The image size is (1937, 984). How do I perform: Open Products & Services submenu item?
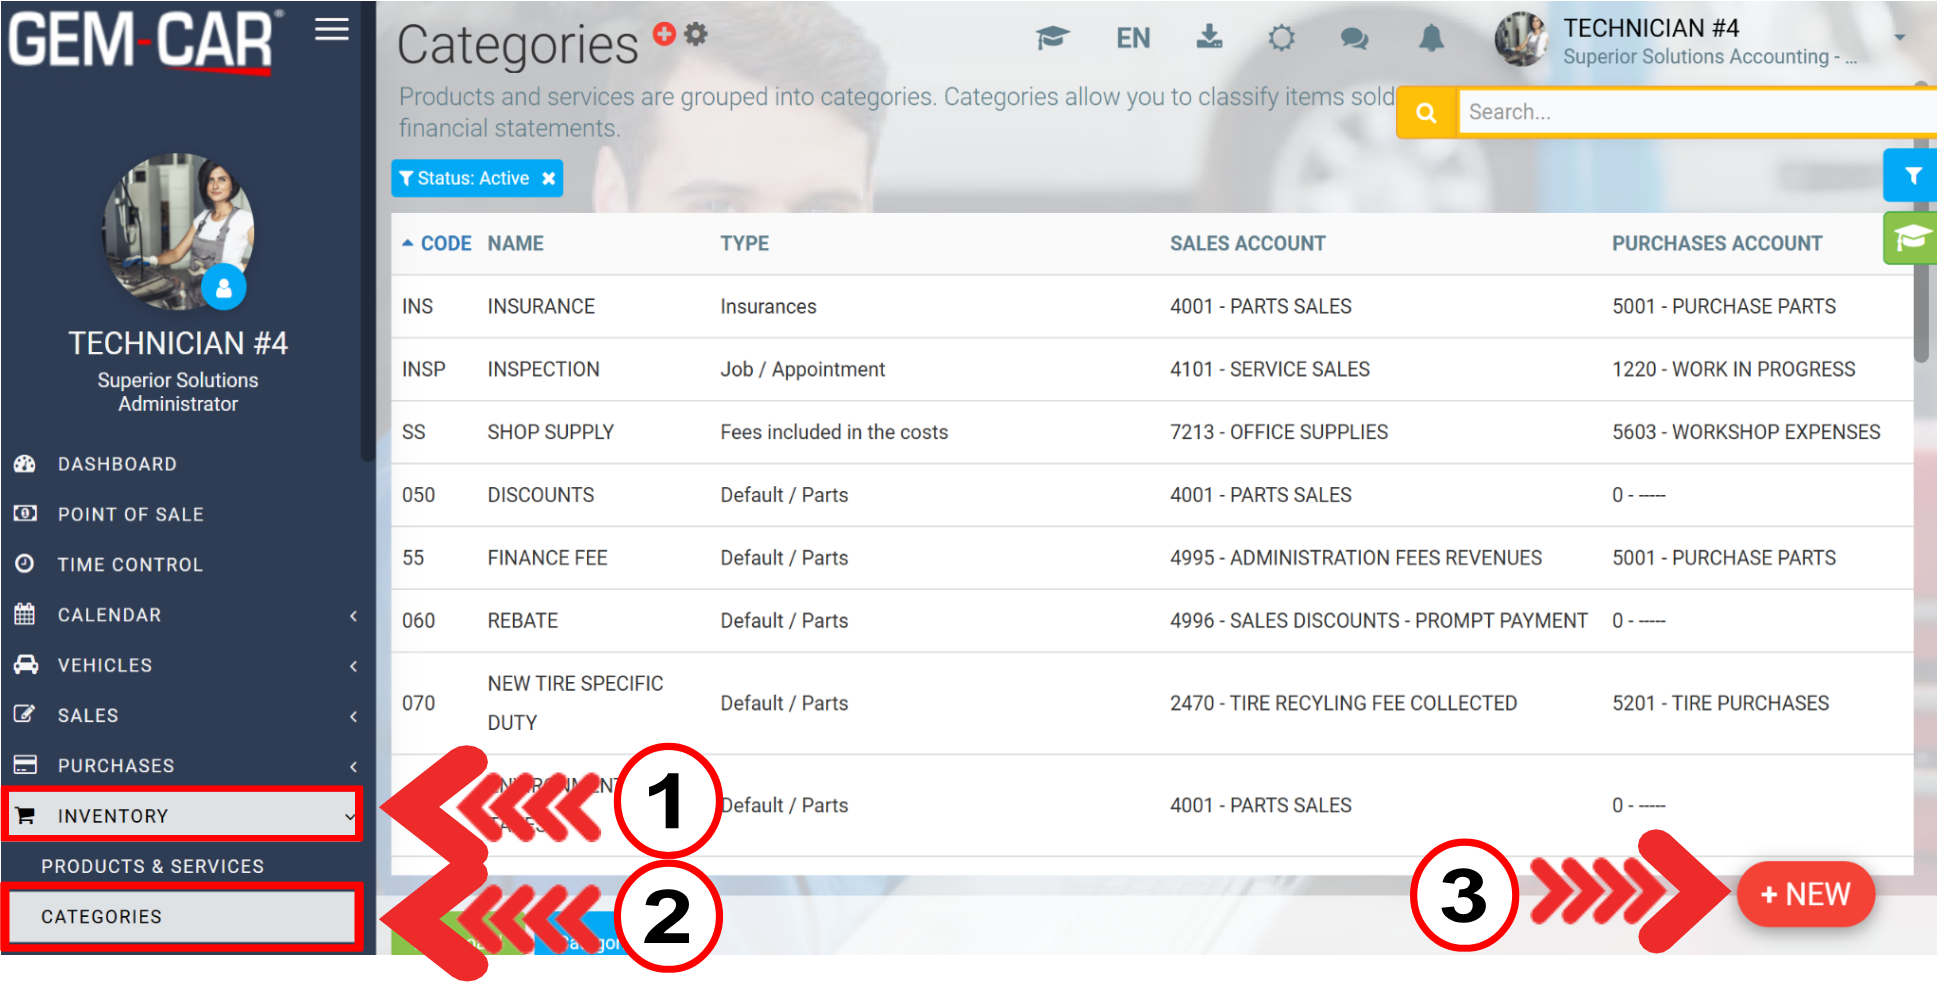tap(152, 866)
